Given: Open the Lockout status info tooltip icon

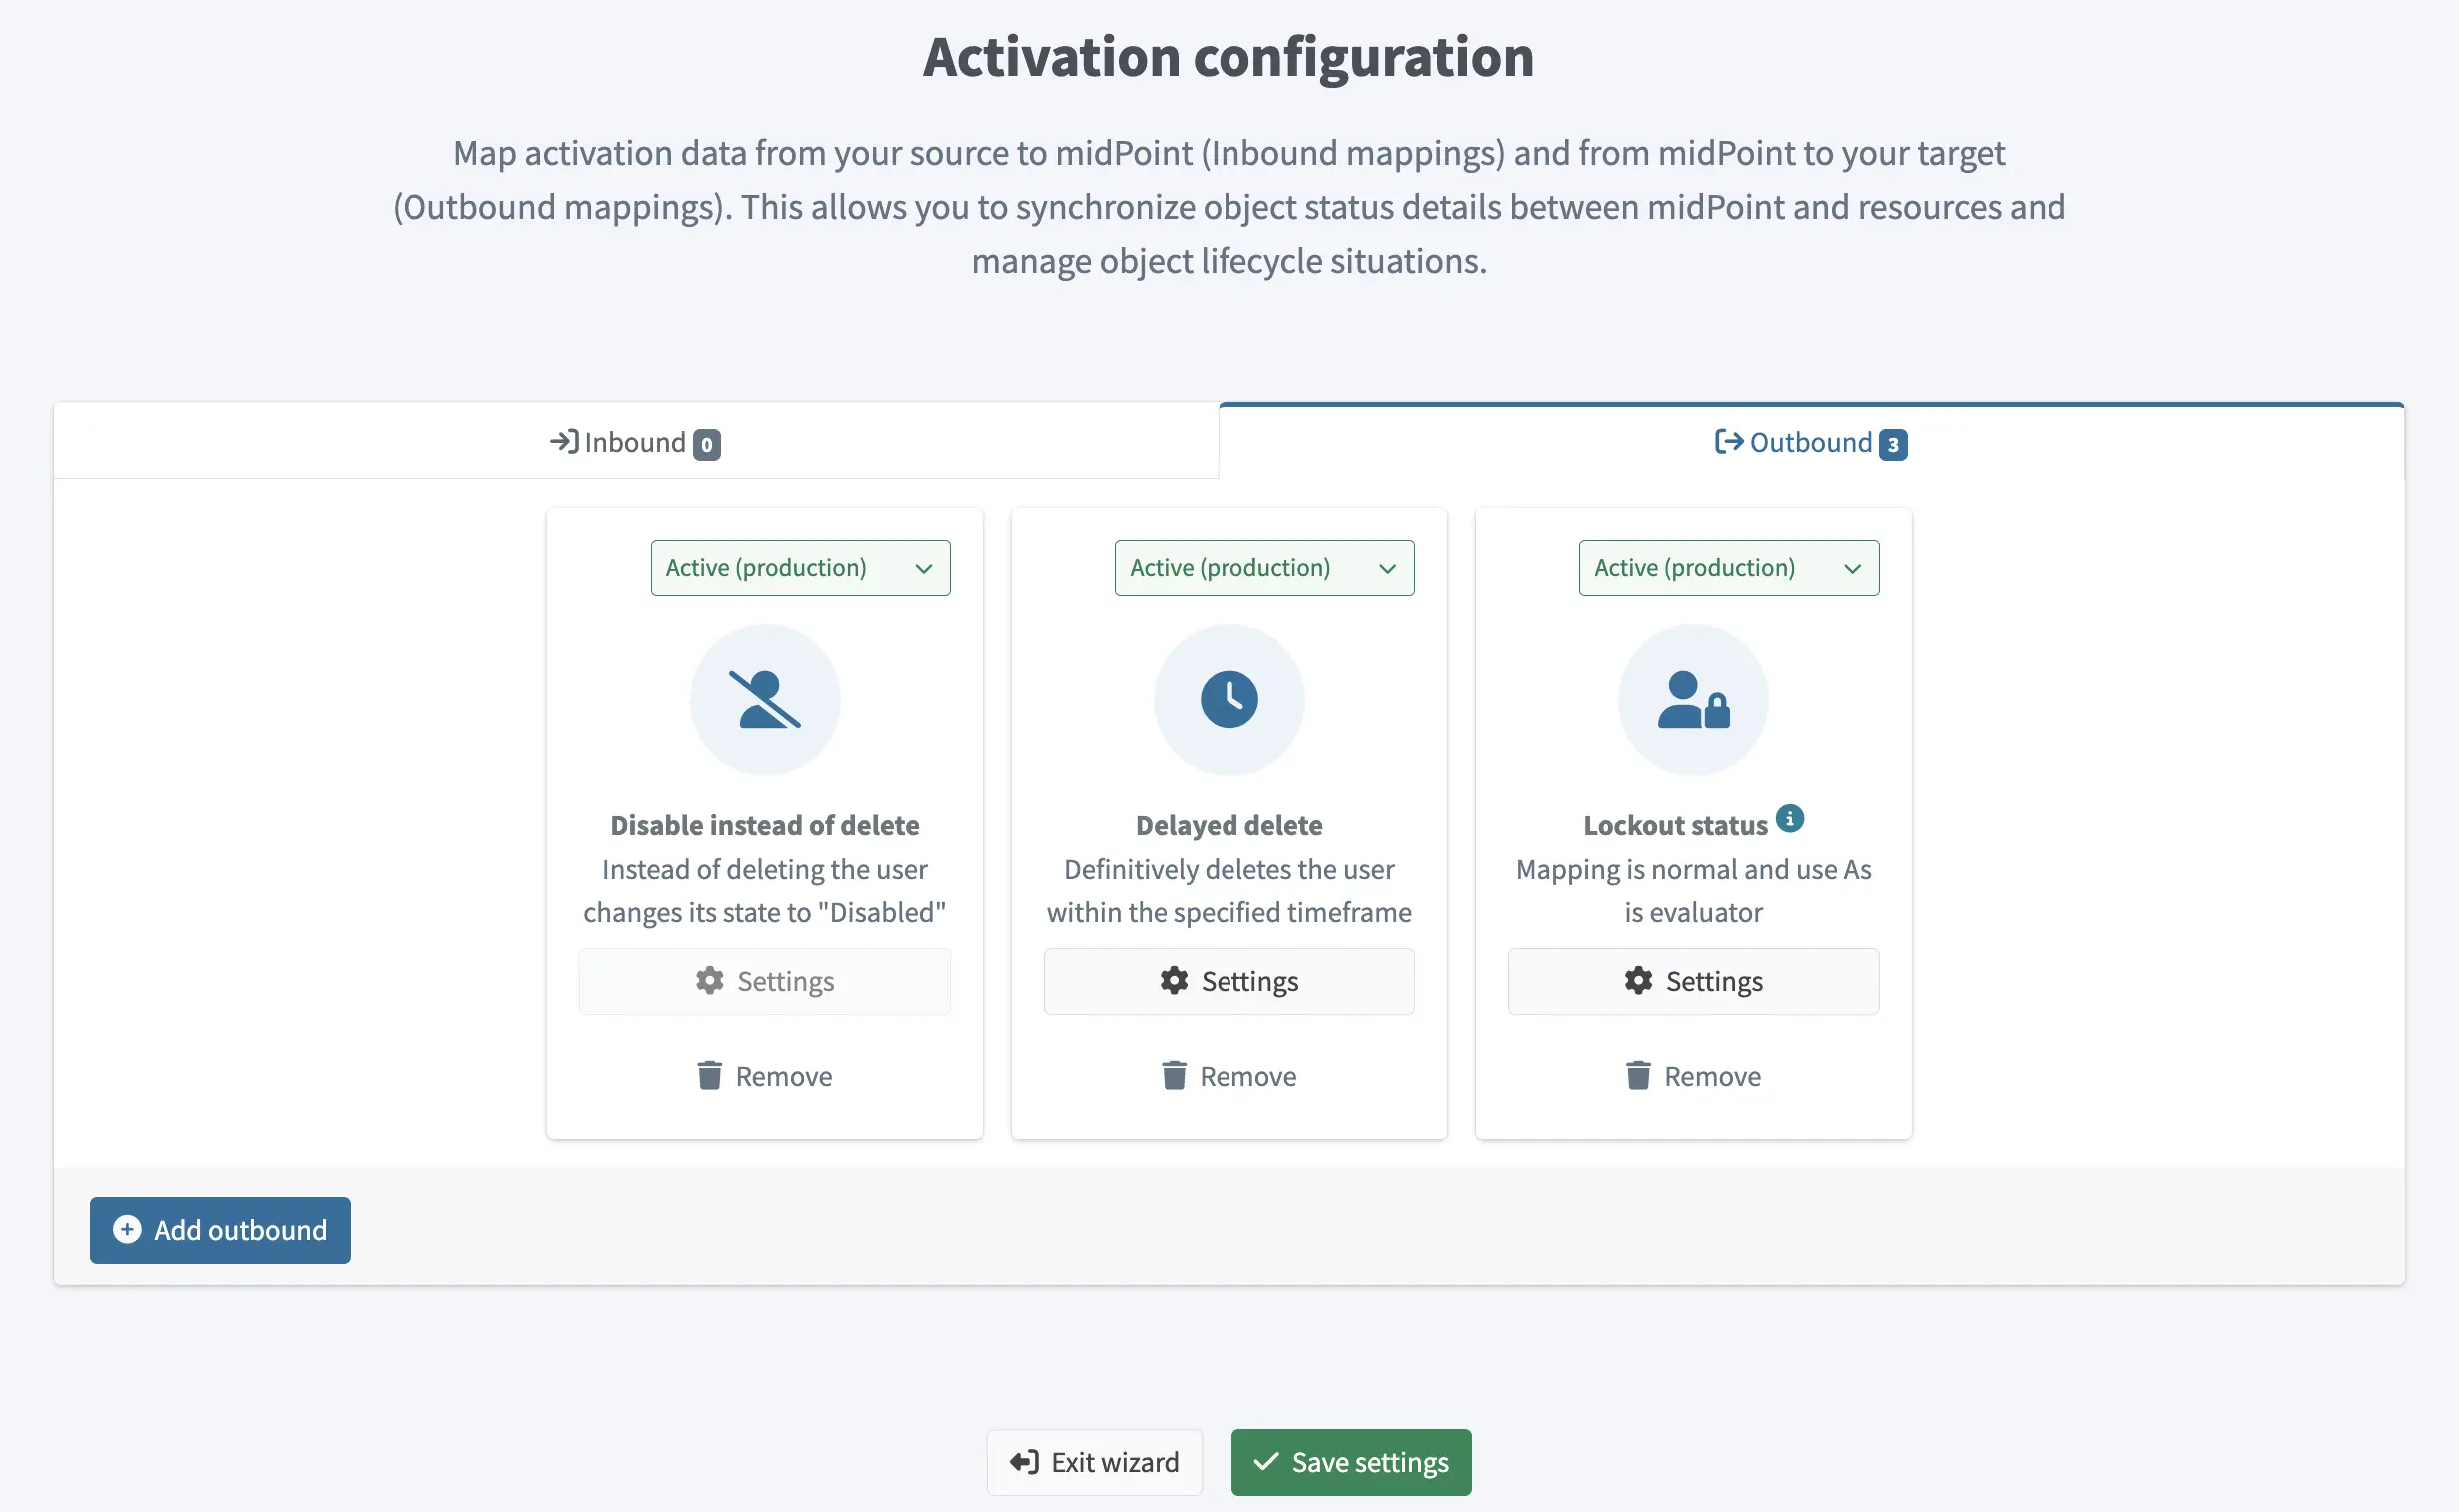Looking at the screenshot, I should (1789, 817).
